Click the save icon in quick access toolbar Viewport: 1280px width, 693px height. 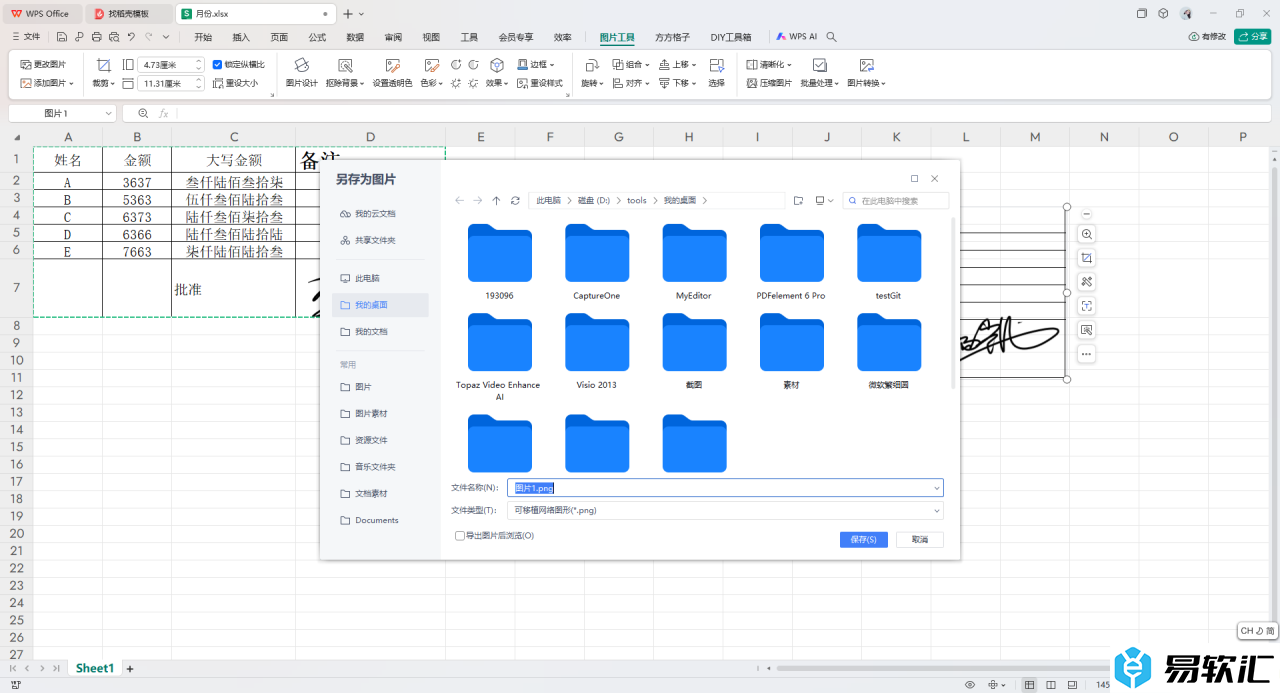coord(62,37)
